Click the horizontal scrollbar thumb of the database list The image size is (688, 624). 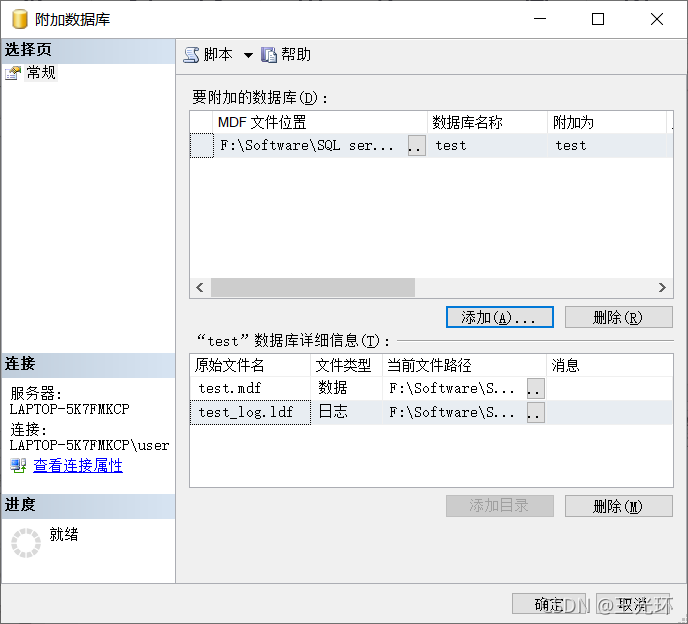click(313, 287)
